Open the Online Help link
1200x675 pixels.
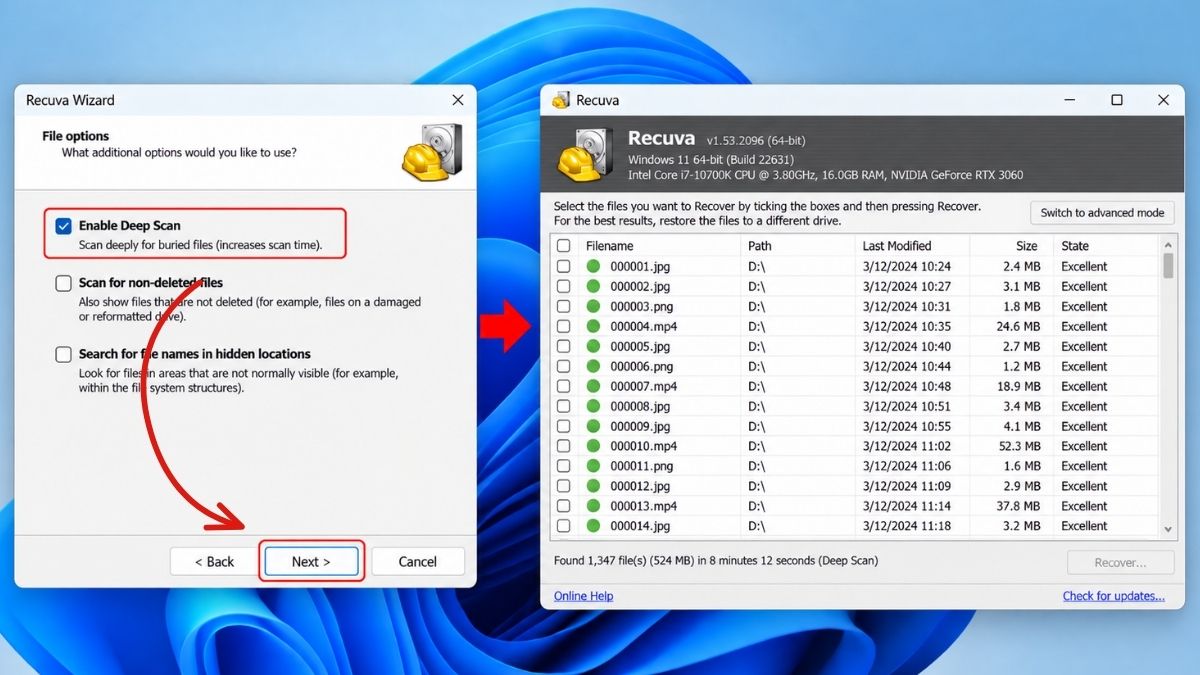tap(583, 596)
